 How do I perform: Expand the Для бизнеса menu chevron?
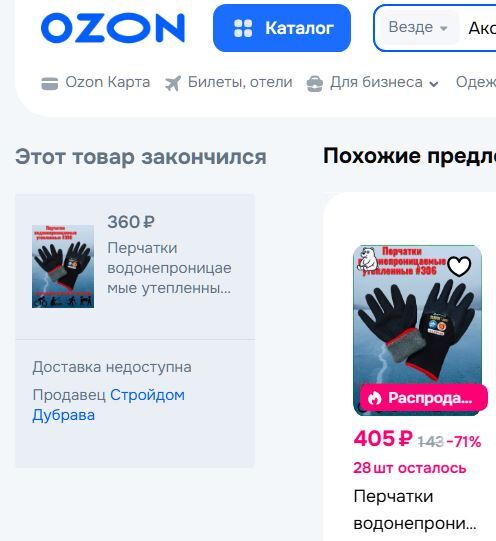(x=434, y=84)
